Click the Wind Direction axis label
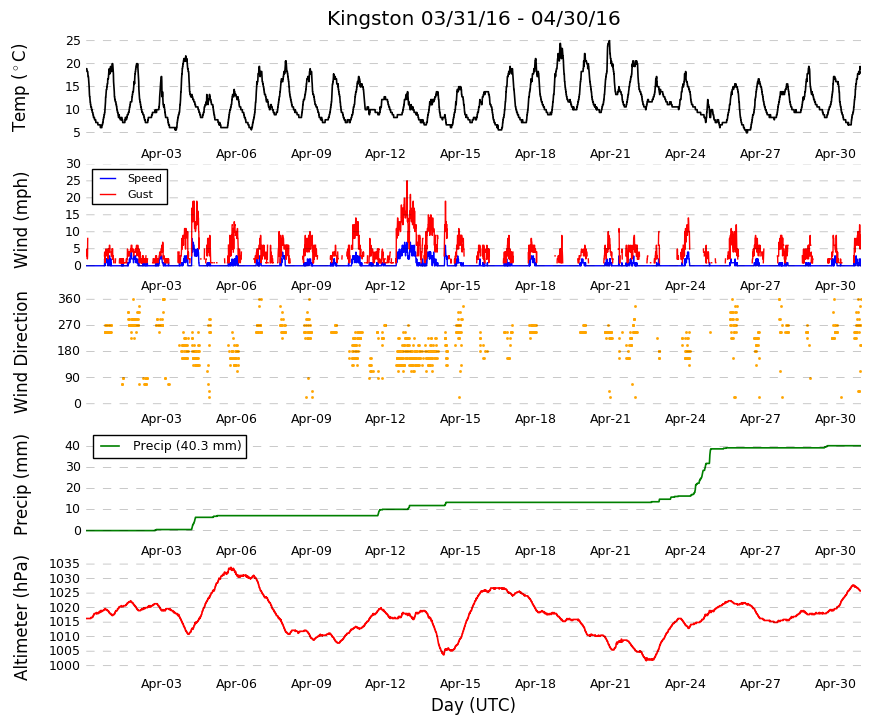Screen dimensions: 871x725 pyautogui.click(x=20, y=352)
